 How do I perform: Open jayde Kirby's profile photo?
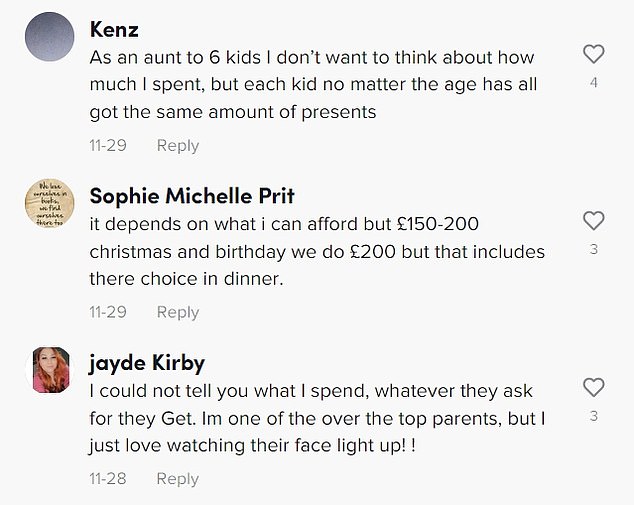49,370
